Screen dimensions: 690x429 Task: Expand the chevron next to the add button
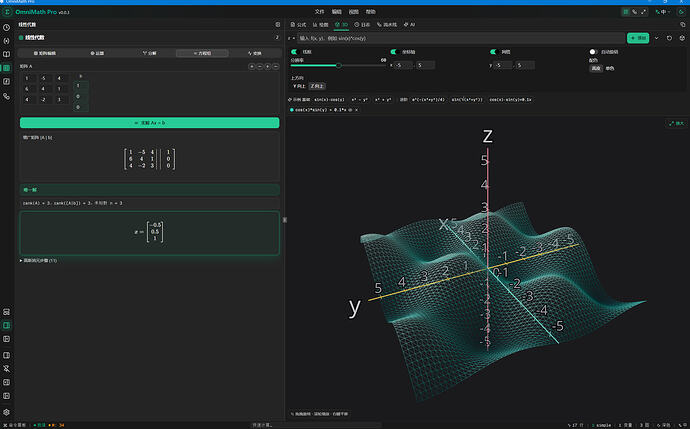(x=657, y=38)
